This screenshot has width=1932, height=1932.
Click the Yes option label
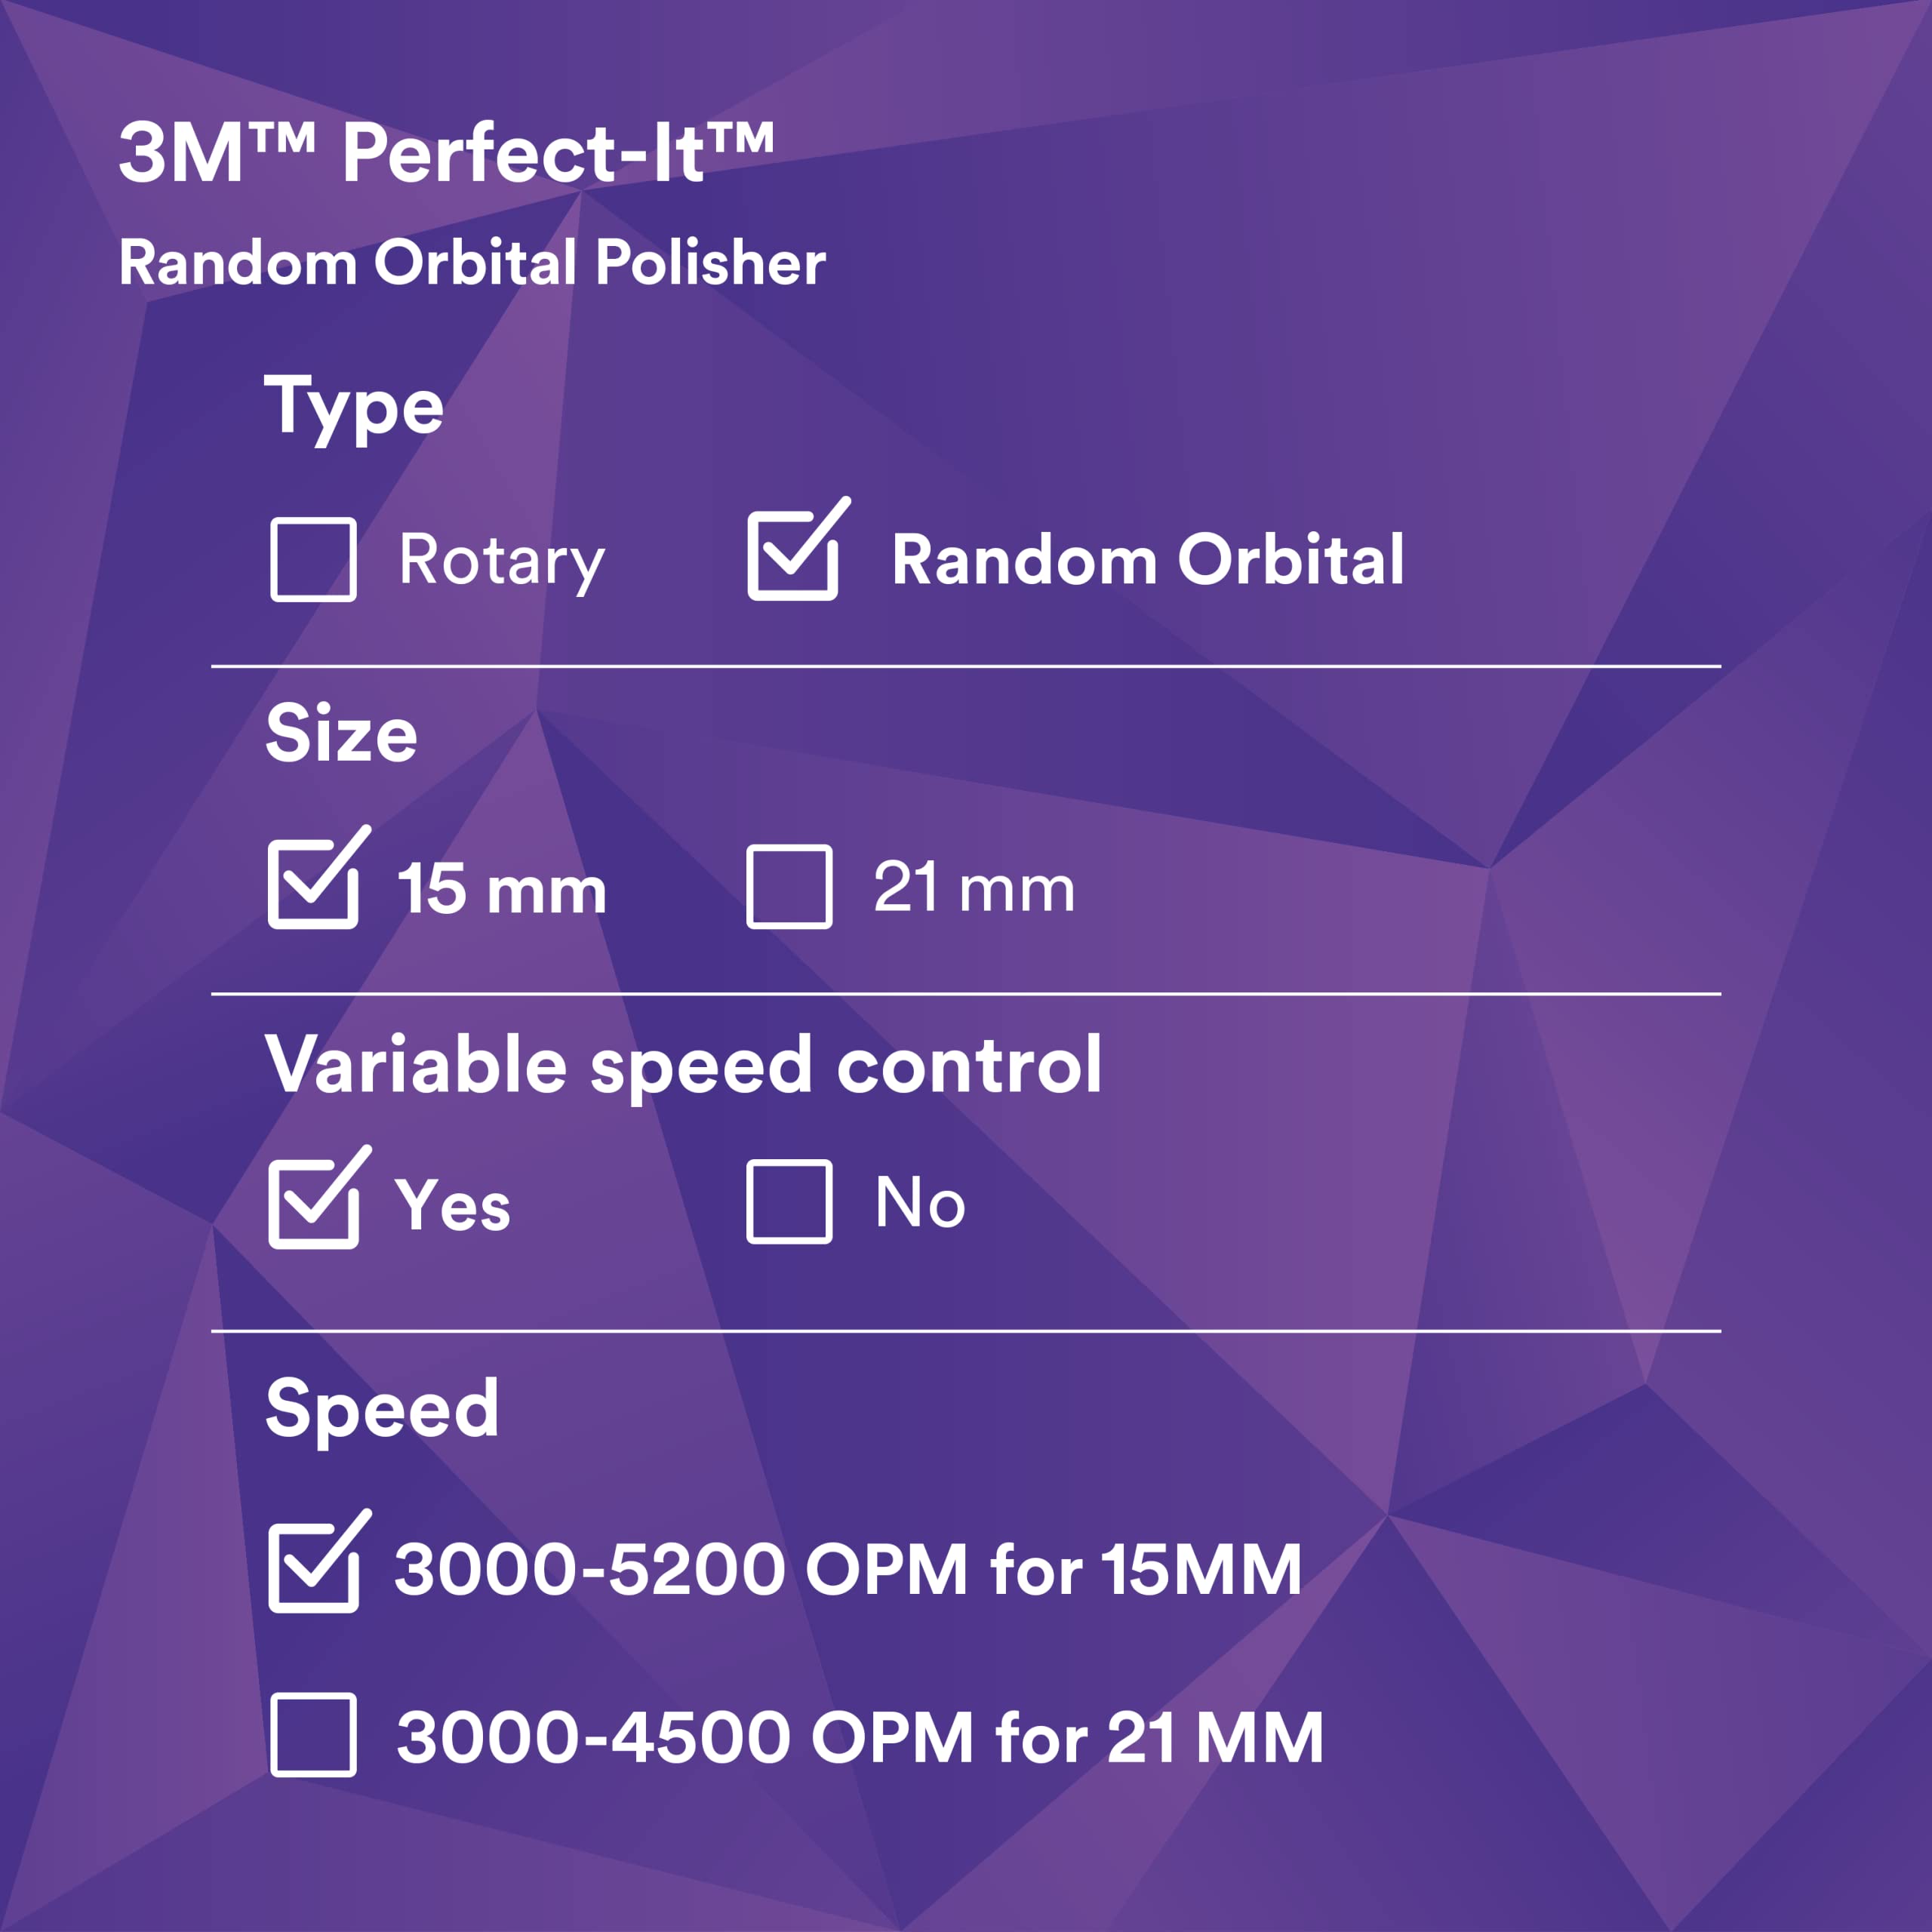[x=453, y=1204]
